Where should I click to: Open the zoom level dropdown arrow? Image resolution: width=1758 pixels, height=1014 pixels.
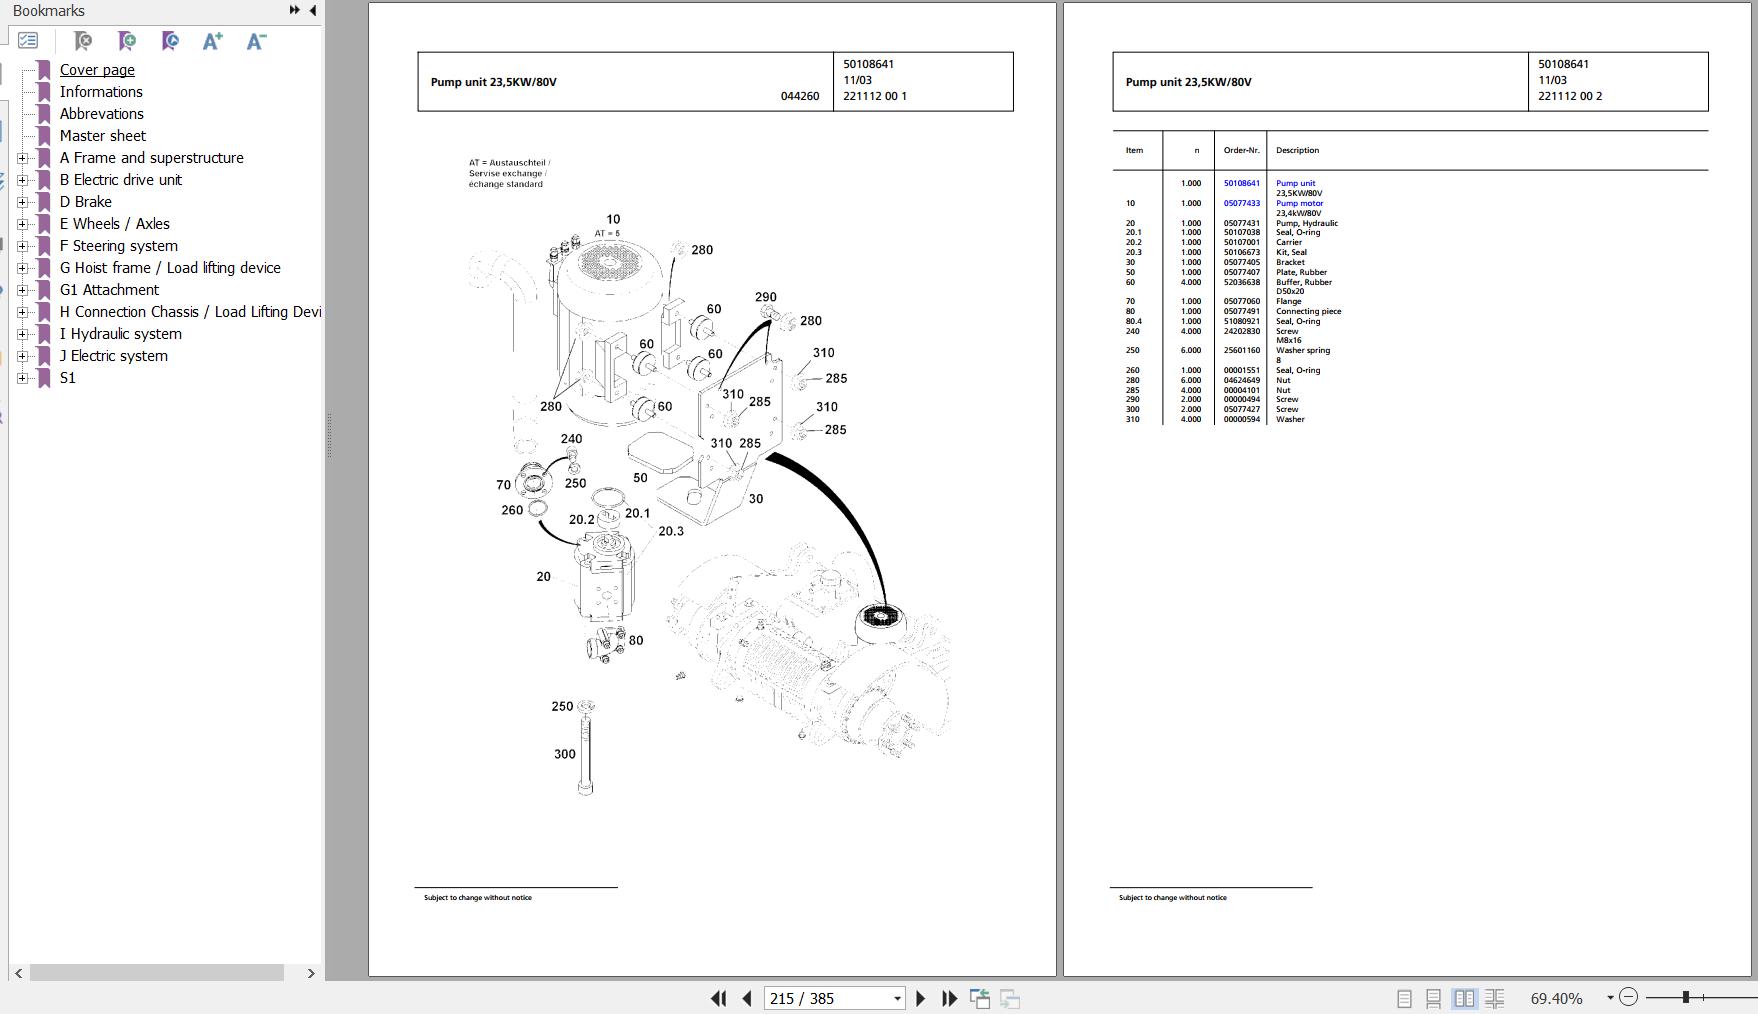(1610, 998)
